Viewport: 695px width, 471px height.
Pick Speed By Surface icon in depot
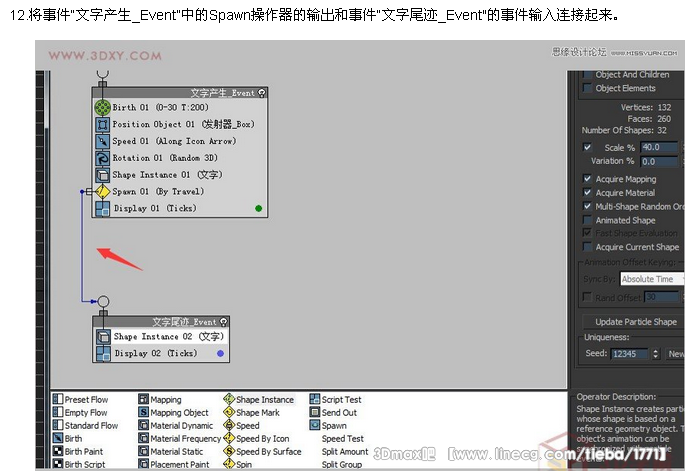(229, 451)
